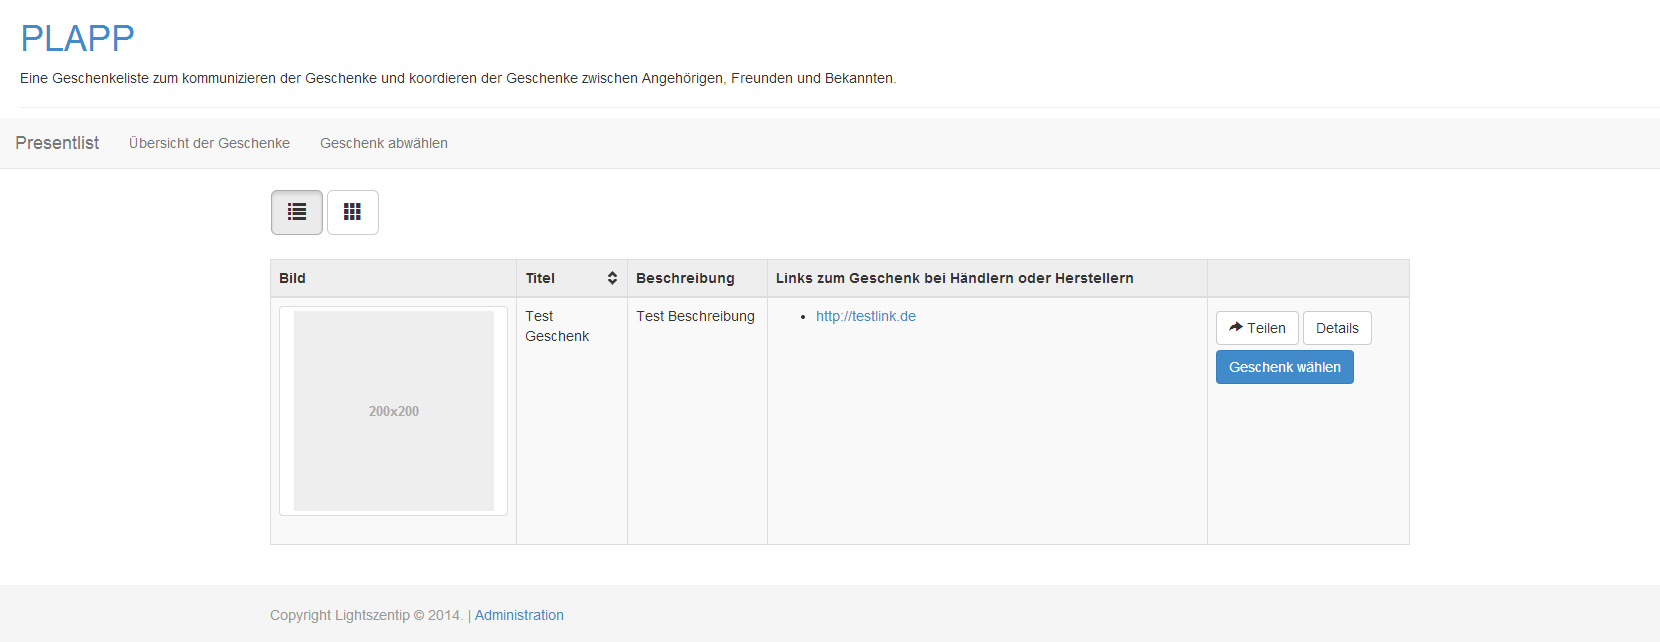Share the gift via Teilen button
The image size is (1660, 642).
pyautogui.click(x=1257, y=328)
